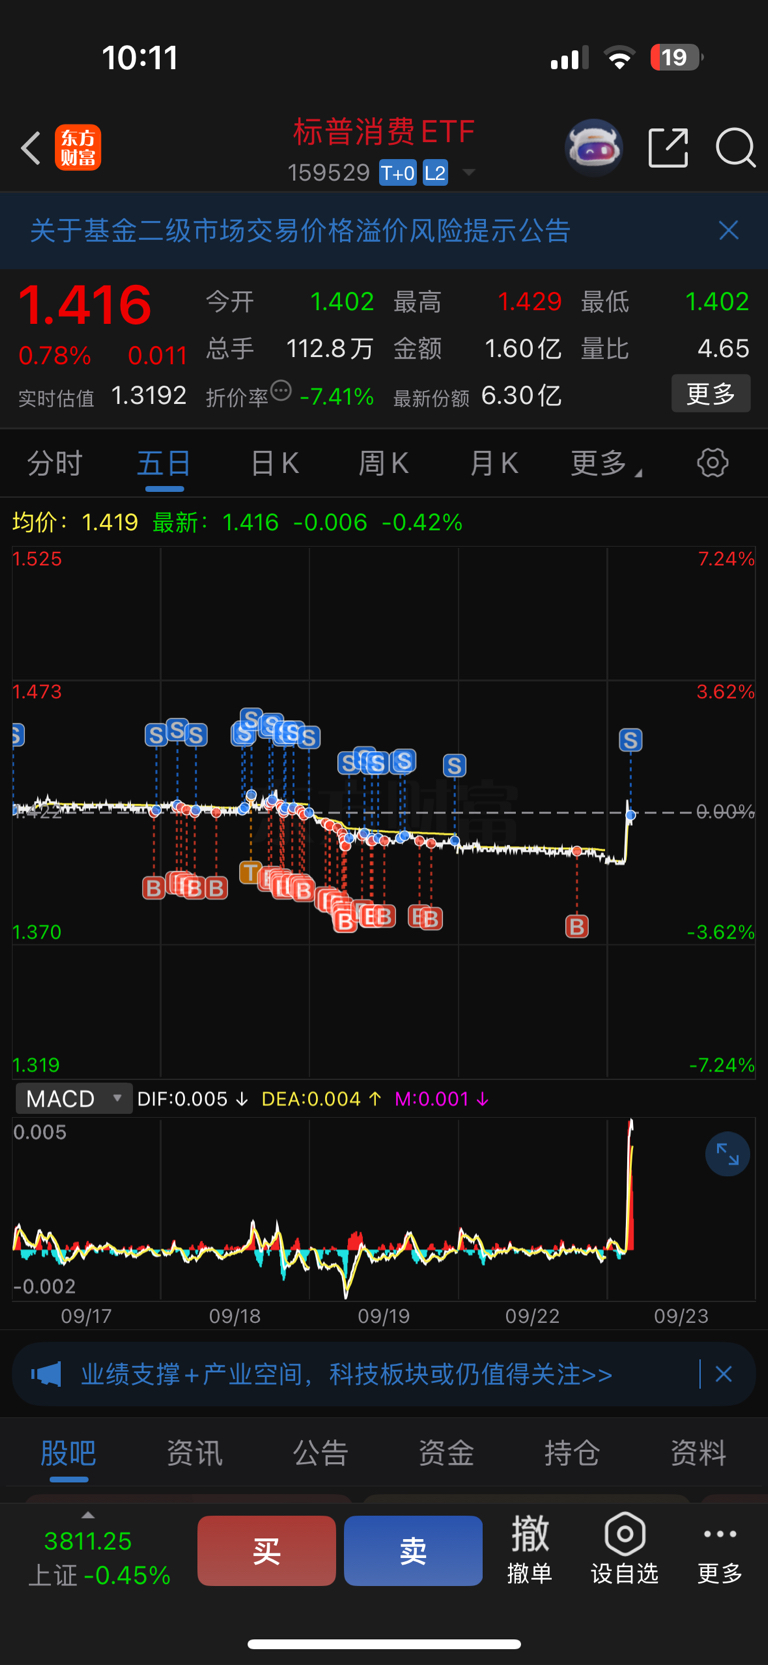Tap the red 买 buy button
The height and width of the screenshot is (1665, 769).
pyautogui.click(x=266, y=1550)
